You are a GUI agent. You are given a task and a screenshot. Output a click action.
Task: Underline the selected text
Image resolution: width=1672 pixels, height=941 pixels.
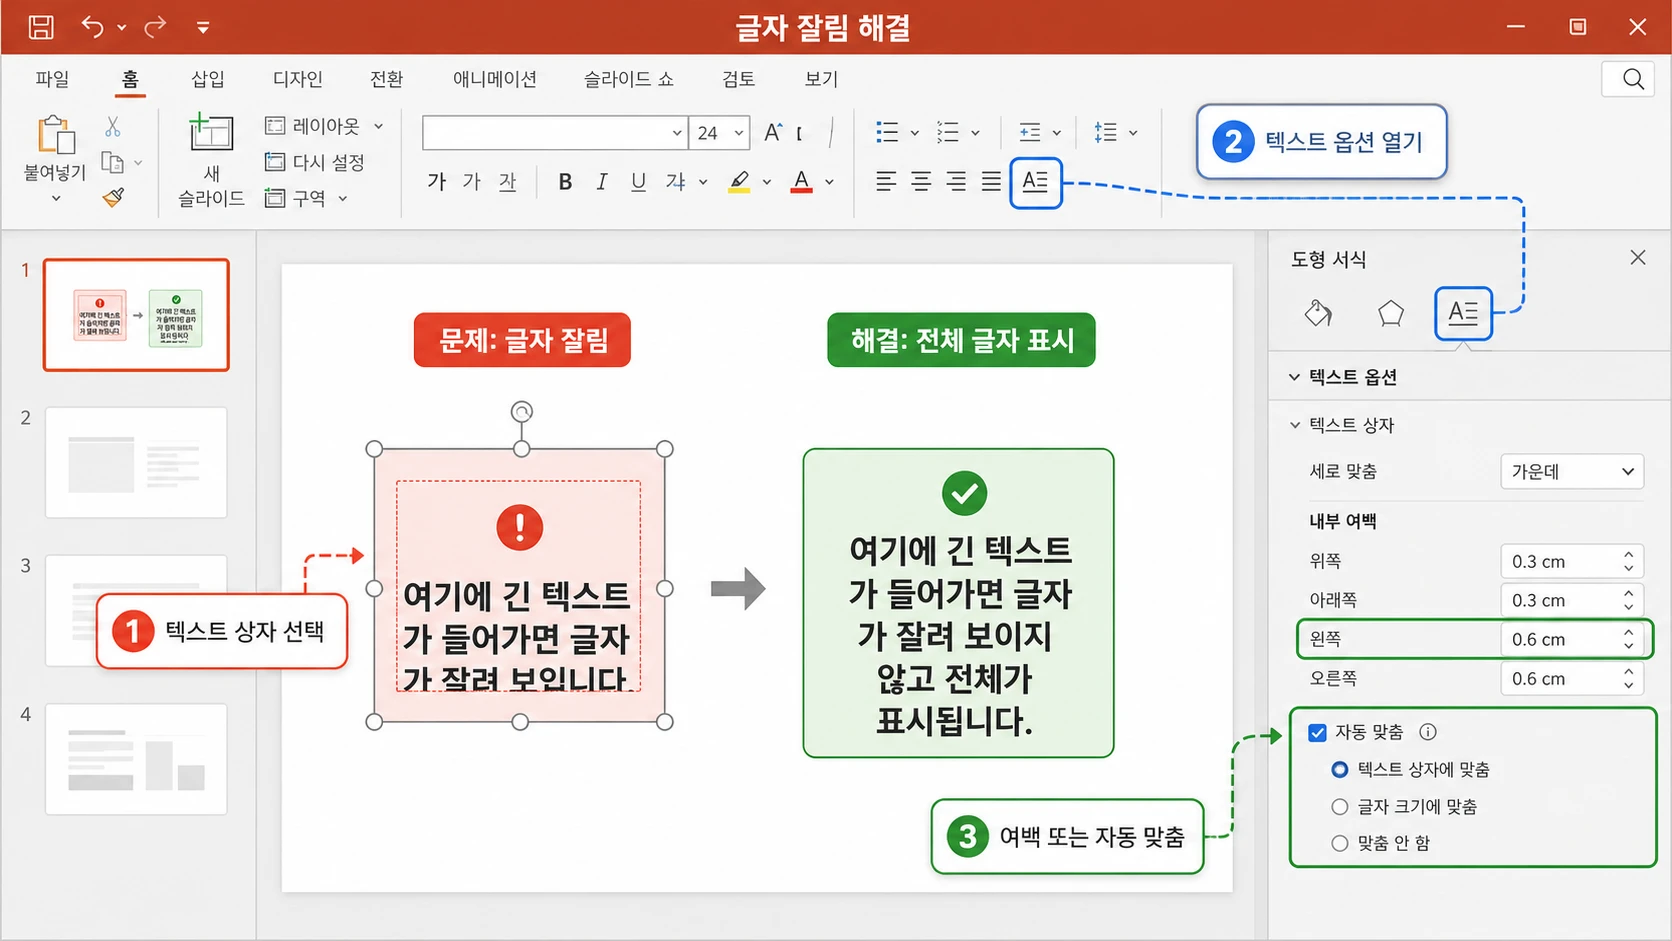[638, 182]
